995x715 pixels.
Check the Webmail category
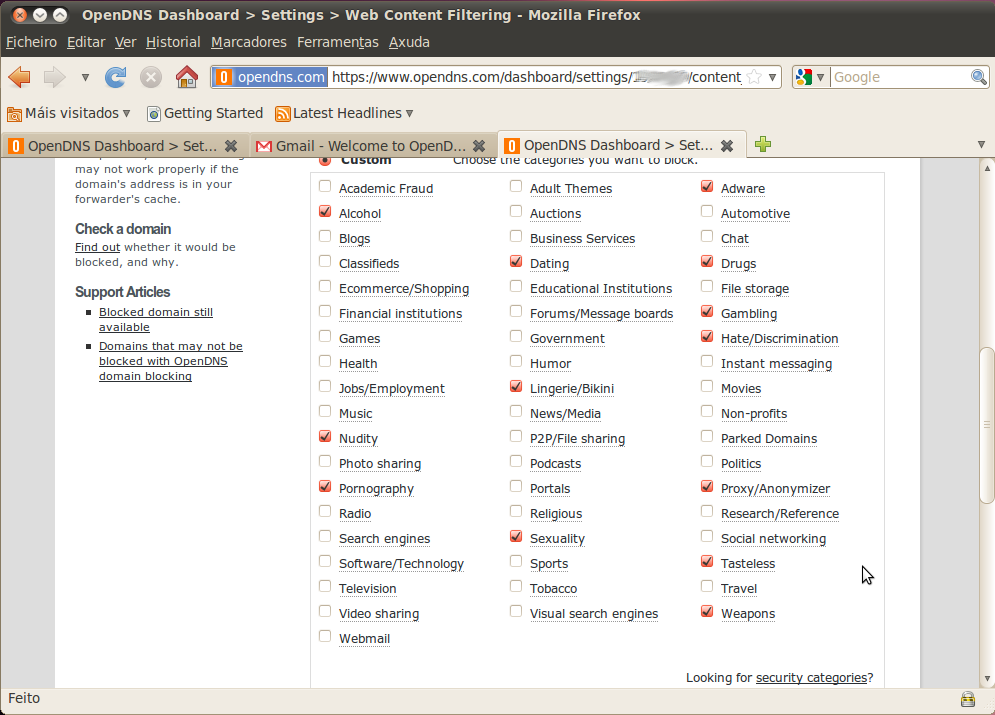click(325, 636)
